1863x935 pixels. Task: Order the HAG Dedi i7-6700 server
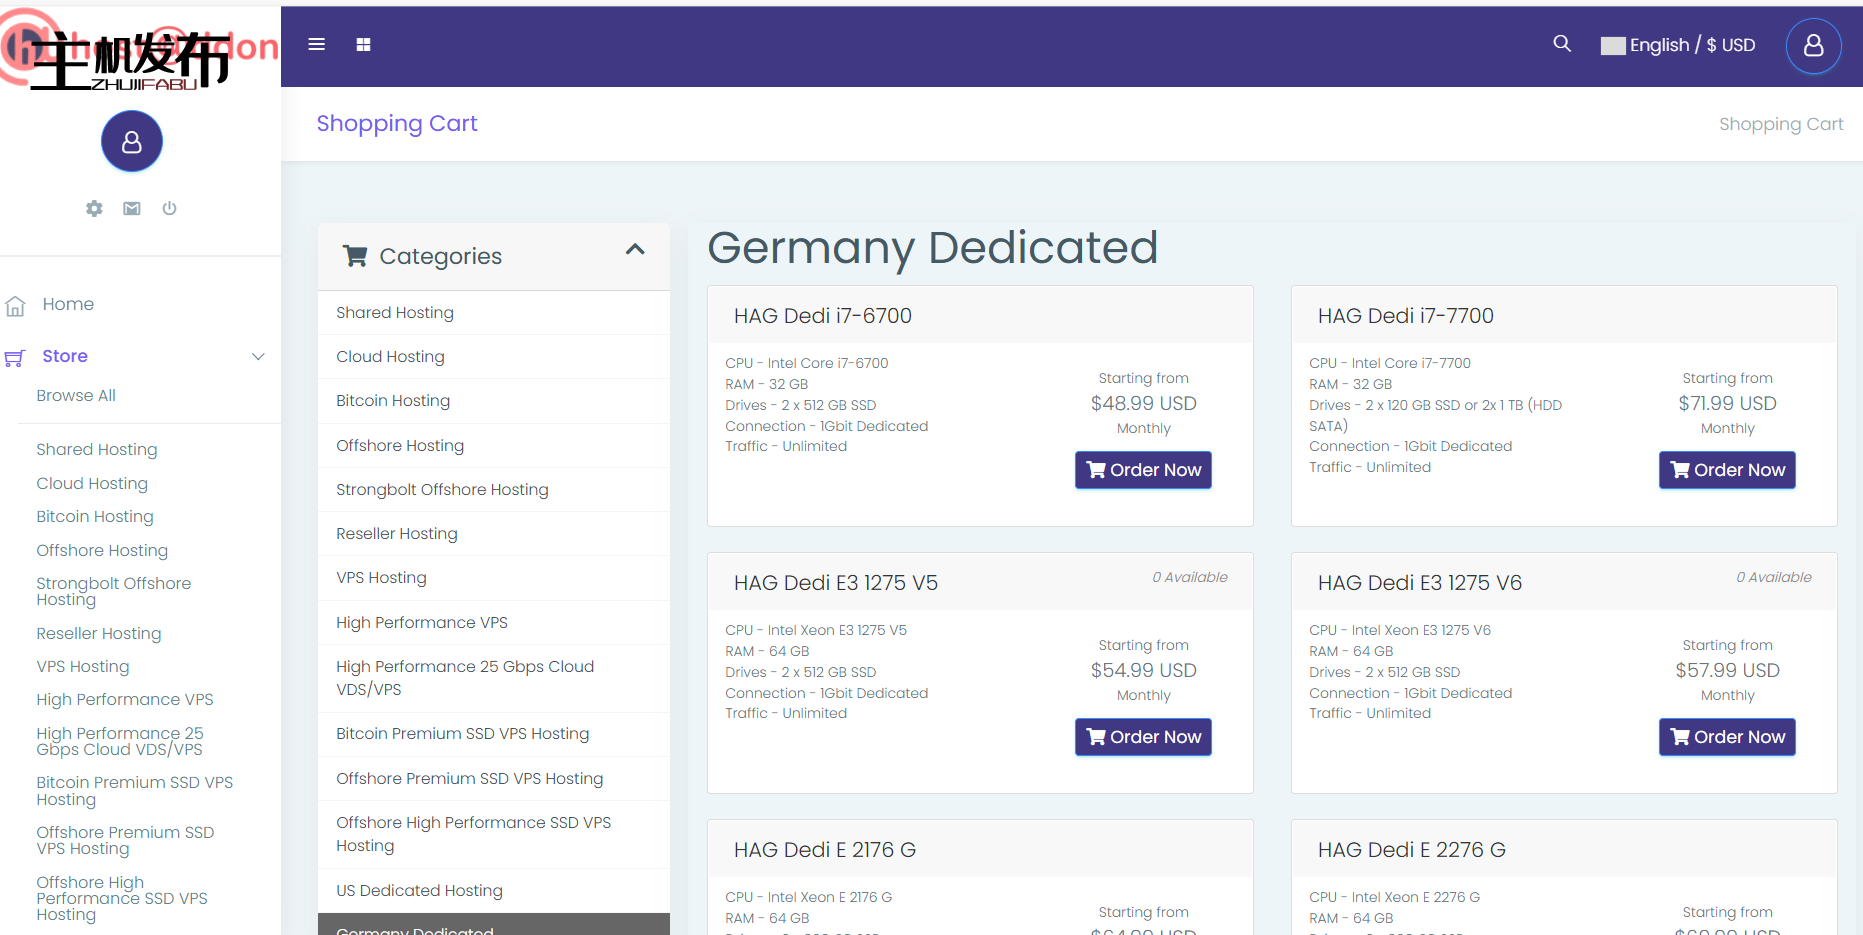click(x=1143, y=470)
